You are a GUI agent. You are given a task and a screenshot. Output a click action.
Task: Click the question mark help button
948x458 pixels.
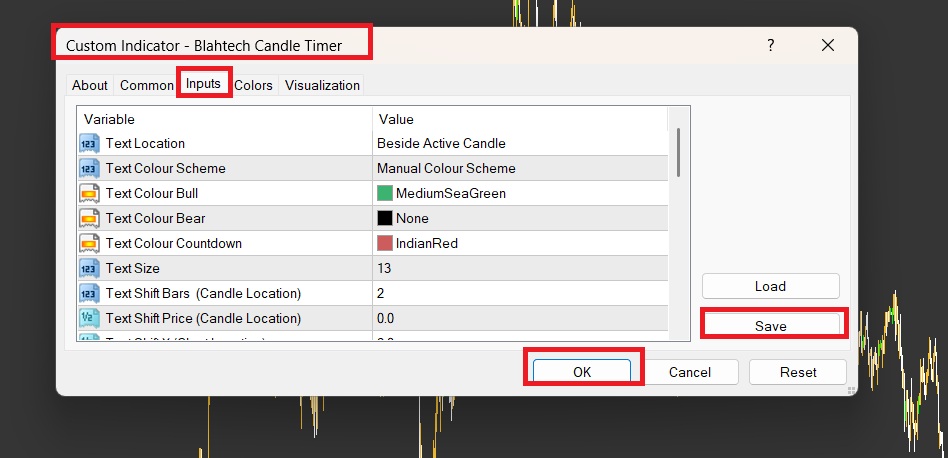(771, 45)
